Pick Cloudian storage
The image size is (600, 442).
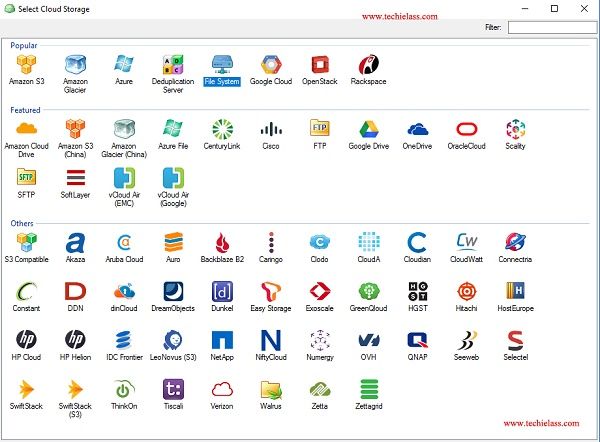(x=417, y=242)
